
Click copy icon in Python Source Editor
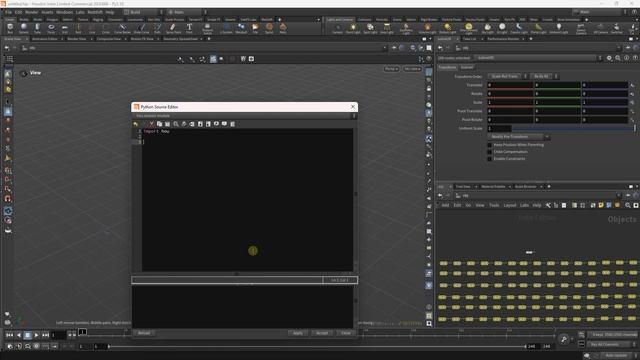[159, 124]
